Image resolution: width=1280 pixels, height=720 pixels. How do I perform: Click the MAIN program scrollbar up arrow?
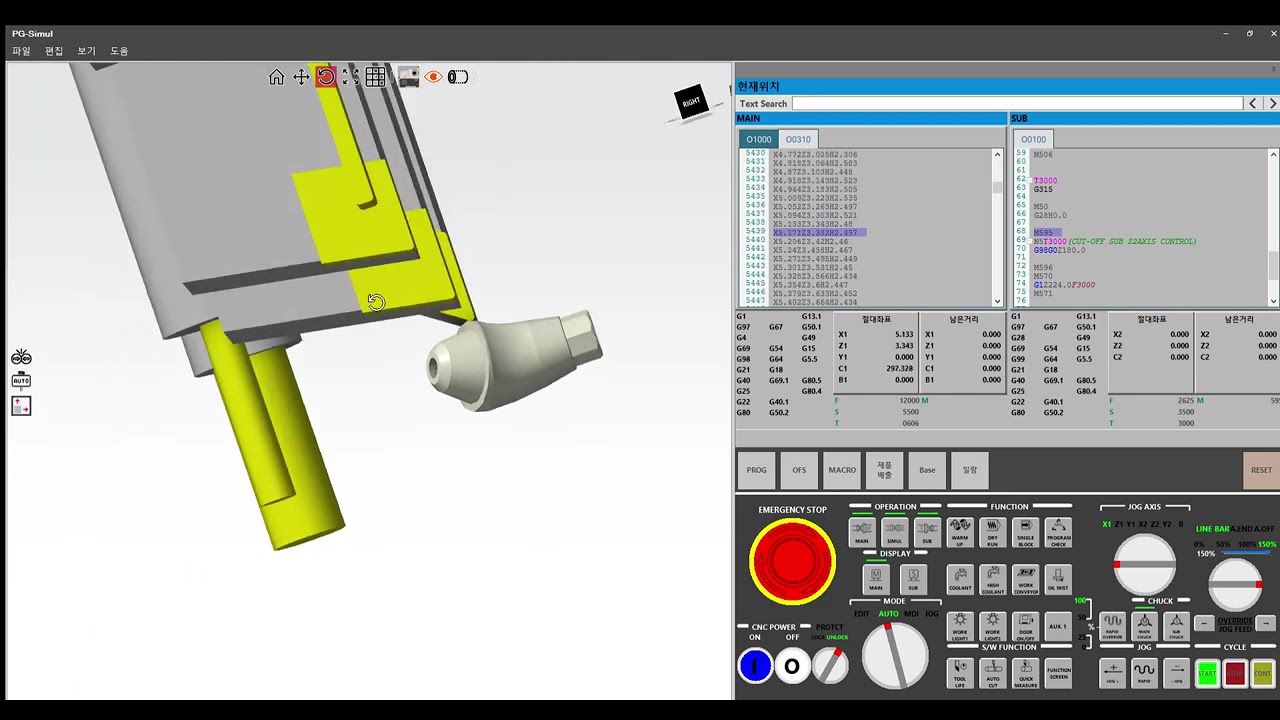(997, 154)
